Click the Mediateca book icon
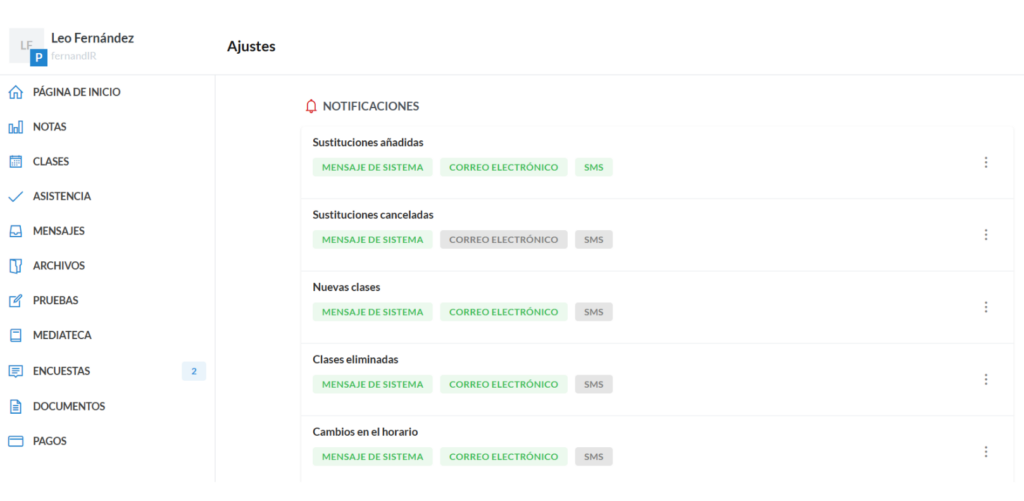This screenshot has height=501, width=1024. click(15, 335)
